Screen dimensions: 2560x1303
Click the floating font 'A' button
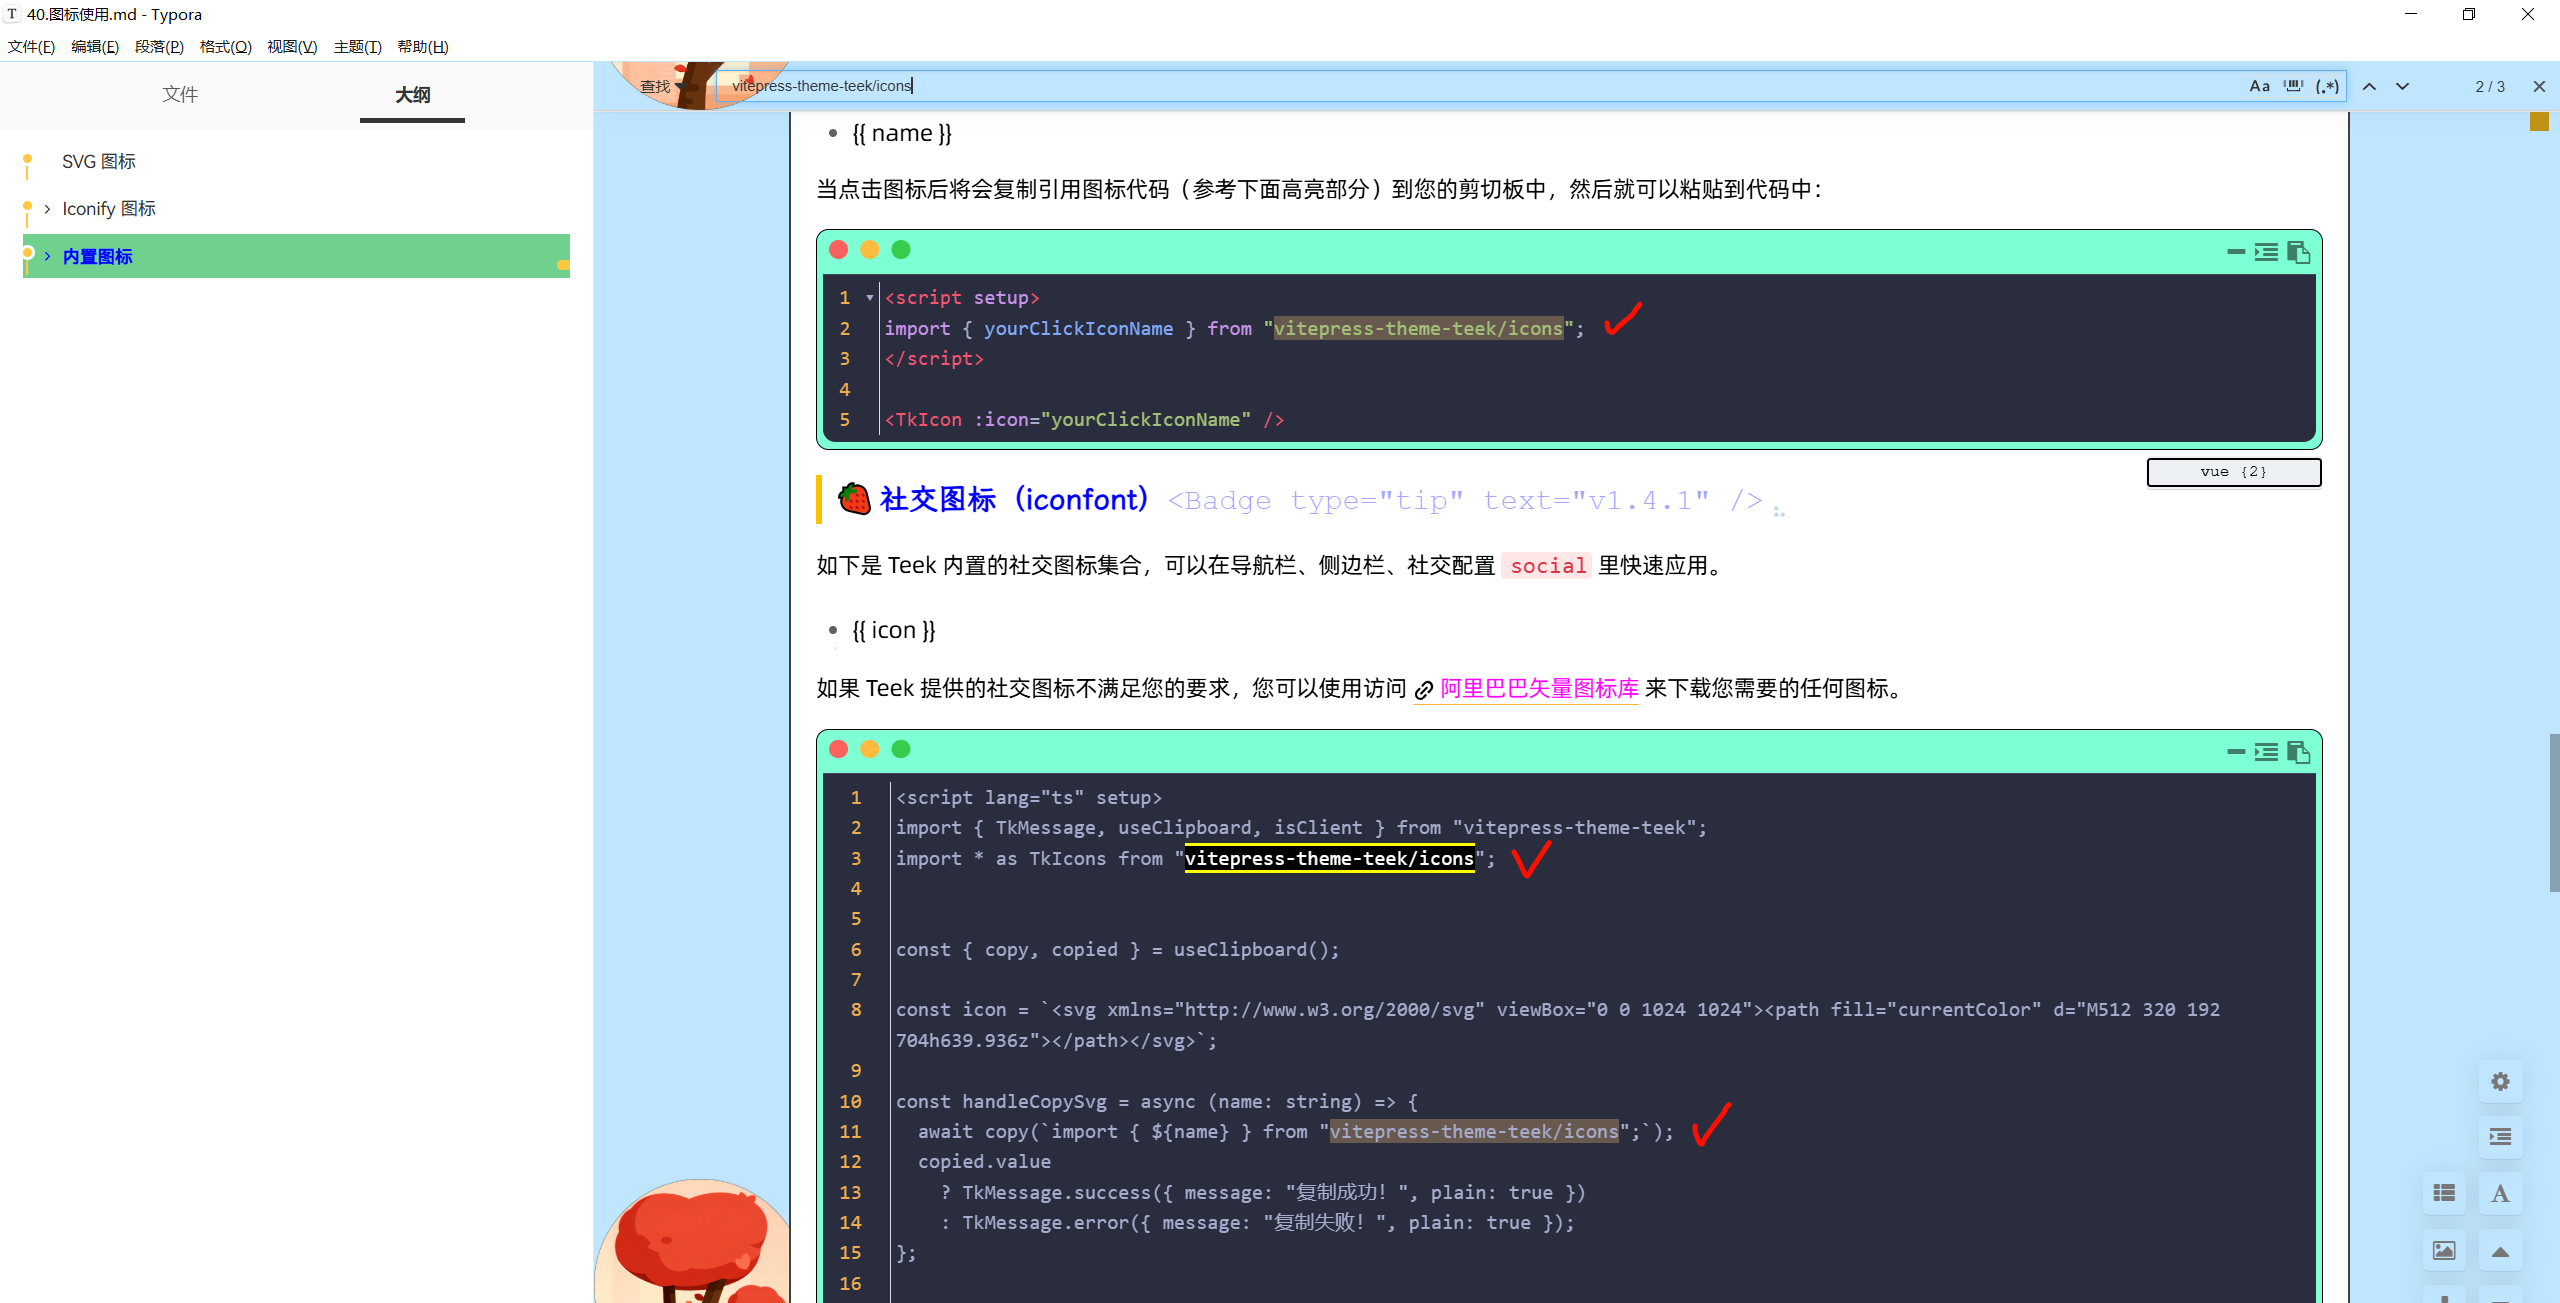coord(2500,1193)
